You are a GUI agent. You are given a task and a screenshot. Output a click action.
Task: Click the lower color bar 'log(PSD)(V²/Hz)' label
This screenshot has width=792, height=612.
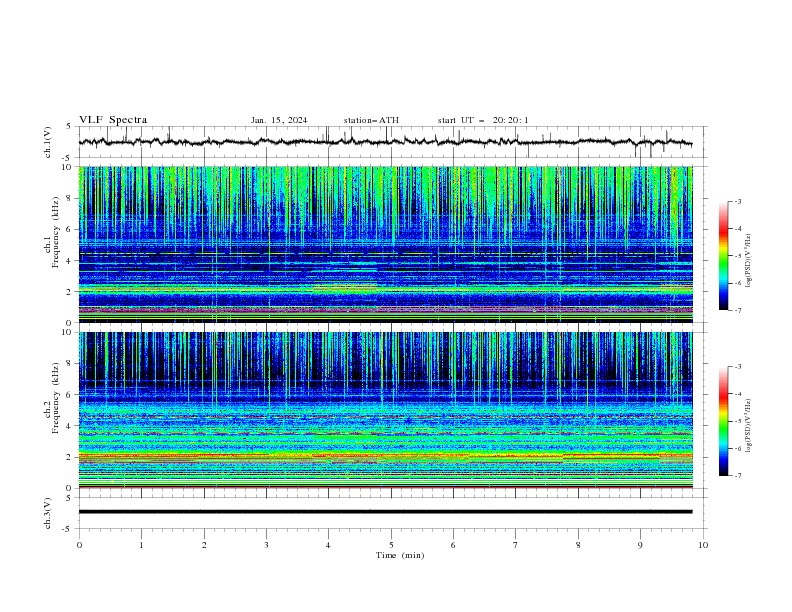(749, 425)
